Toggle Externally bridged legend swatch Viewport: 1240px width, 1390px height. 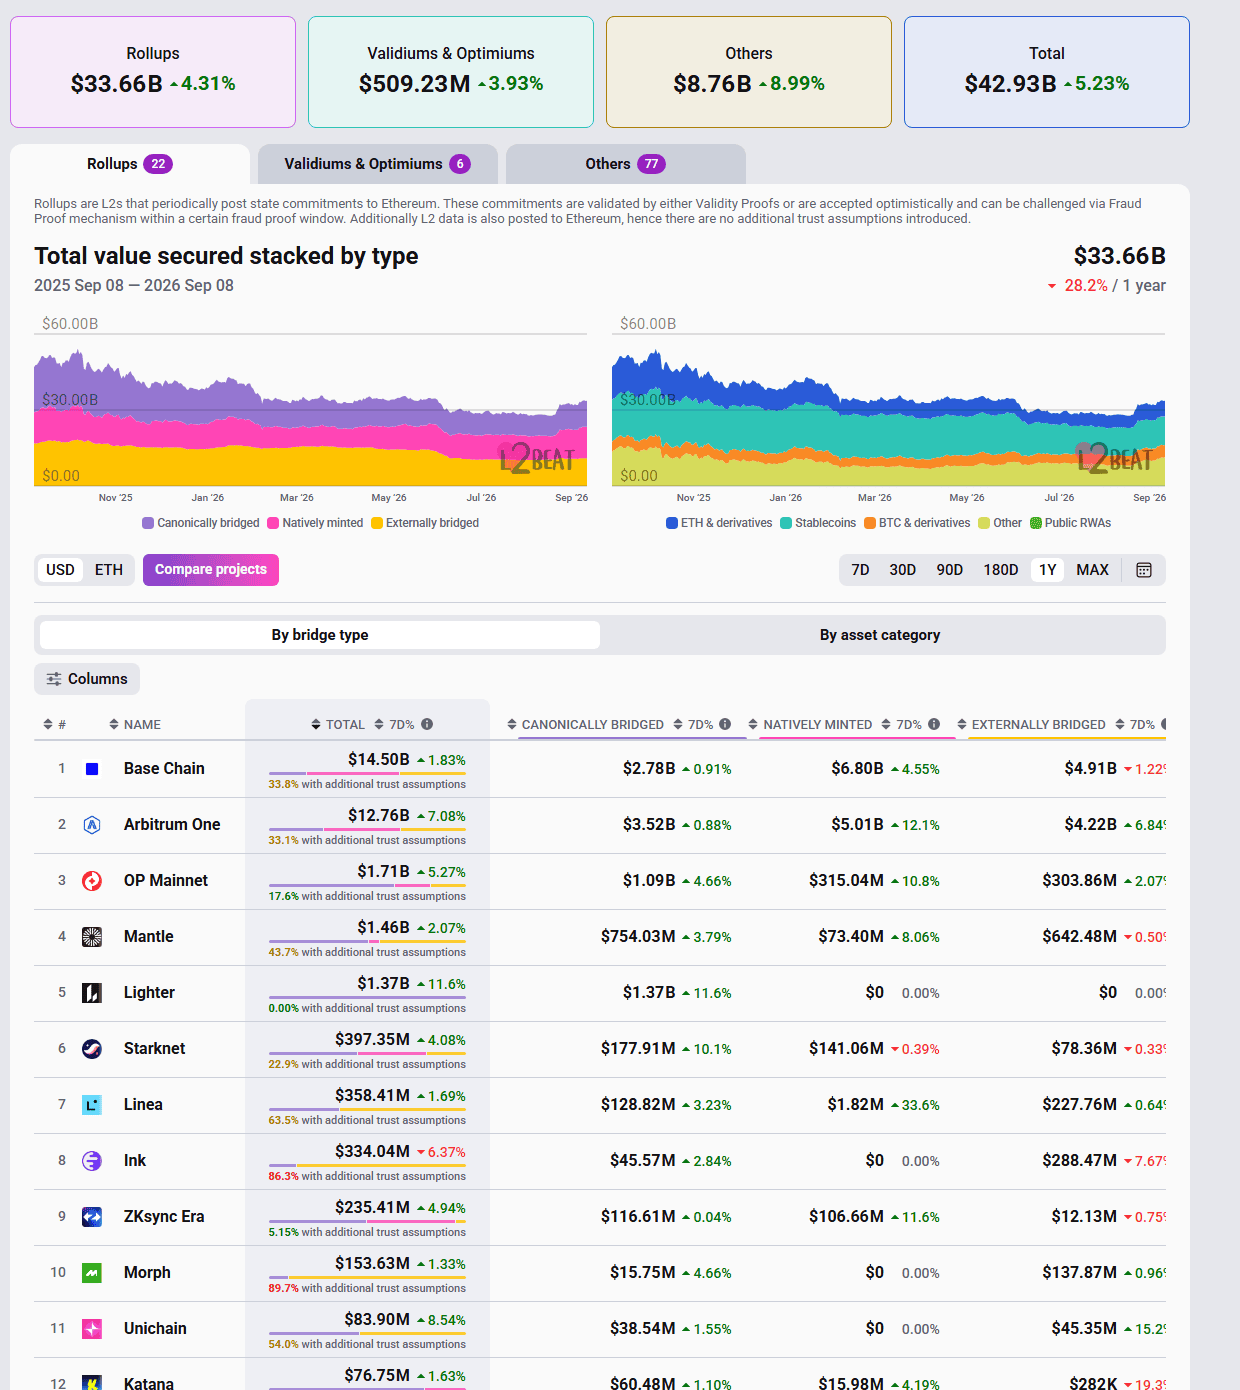(x=377, y=523)
